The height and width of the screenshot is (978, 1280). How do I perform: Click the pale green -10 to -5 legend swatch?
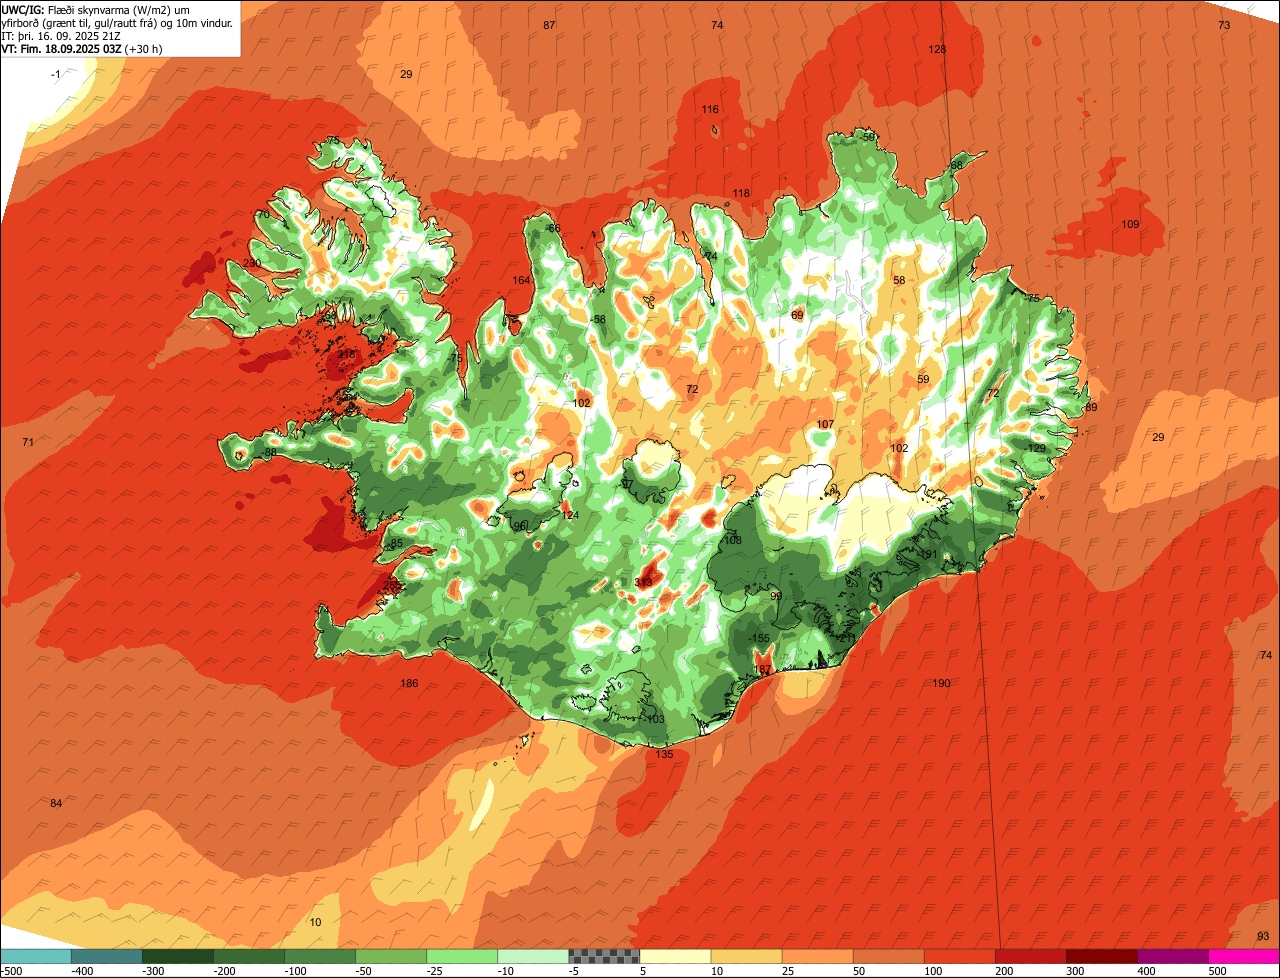pyautogui.click(x=533, y=956)
